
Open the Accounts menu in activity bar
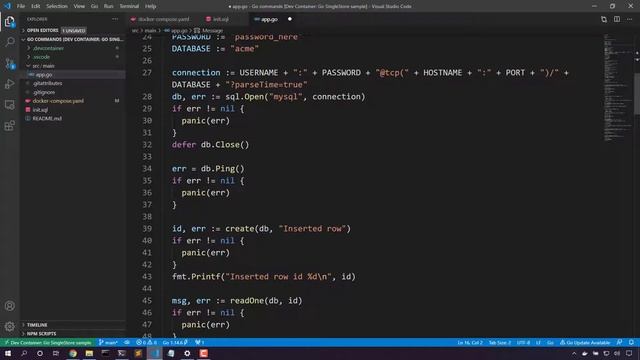point(10,306)
